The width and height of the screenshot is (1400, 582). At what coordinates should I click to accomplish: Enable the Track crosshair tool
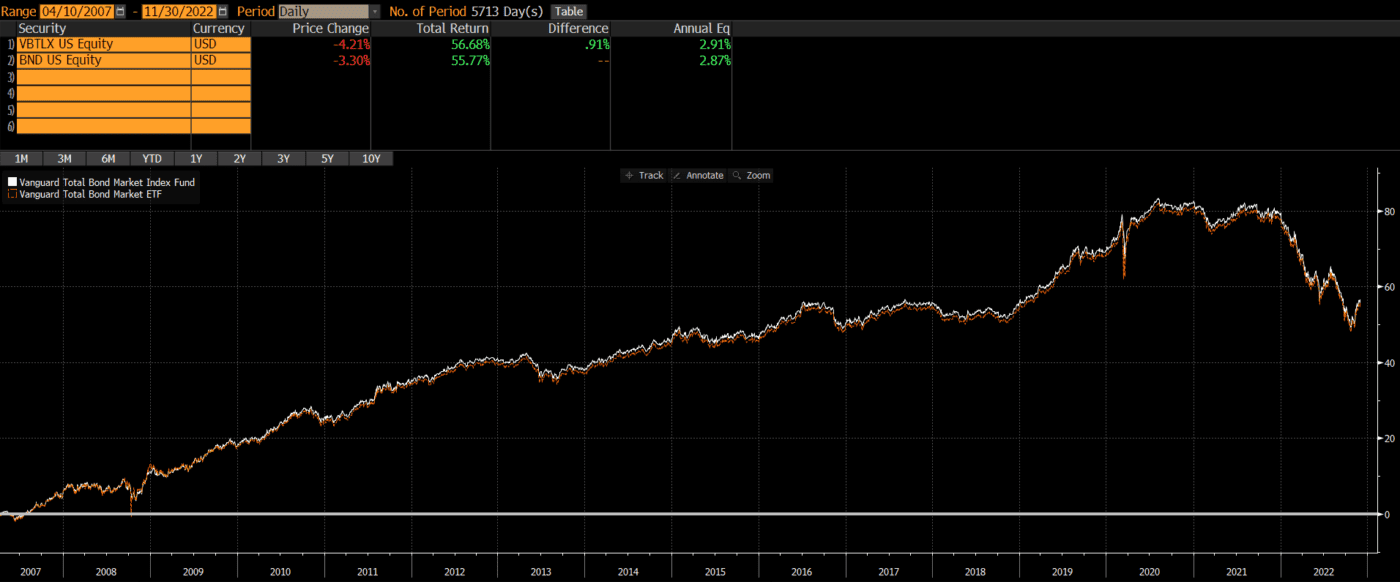[643, 175]
